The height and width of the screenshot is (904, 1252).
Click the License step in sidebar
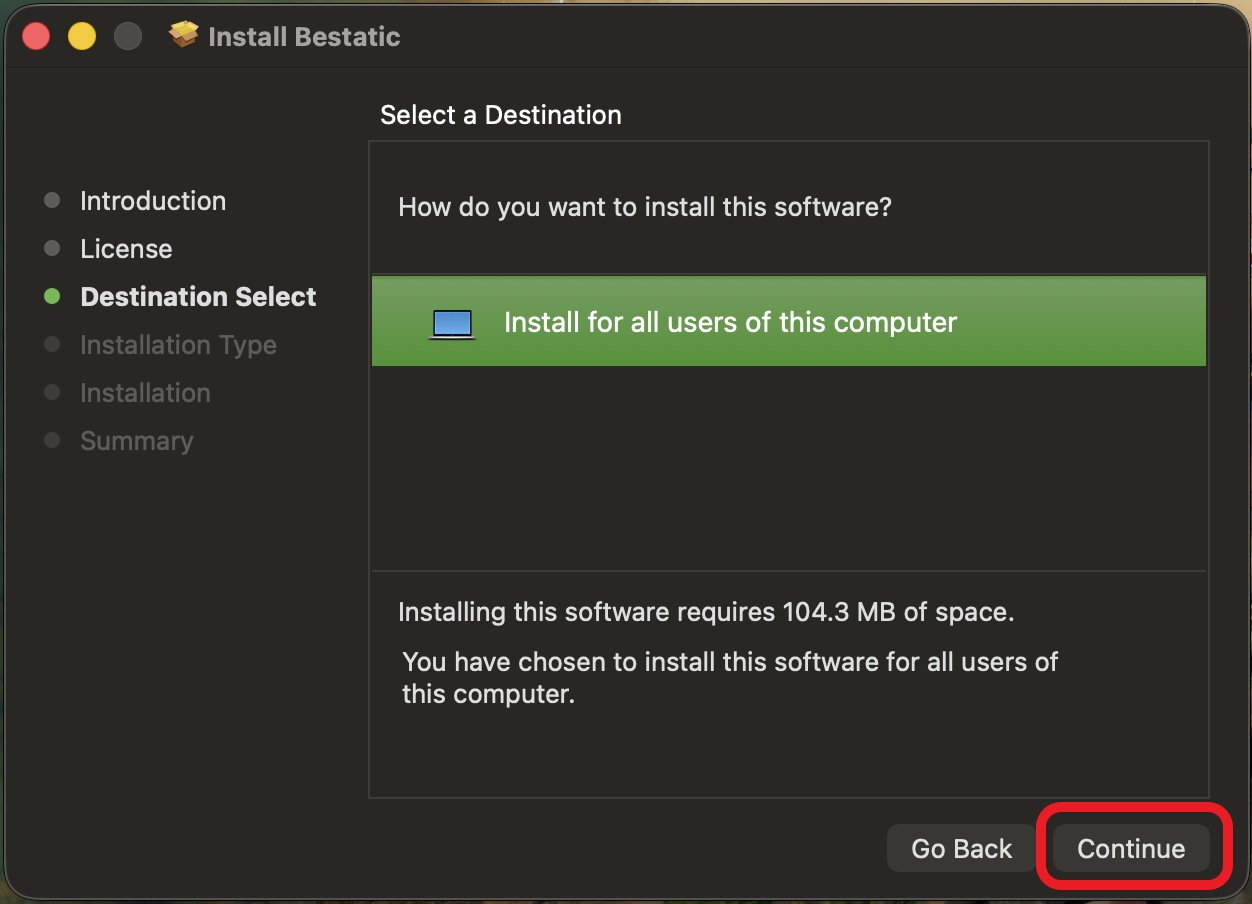[x=126, y=249]
